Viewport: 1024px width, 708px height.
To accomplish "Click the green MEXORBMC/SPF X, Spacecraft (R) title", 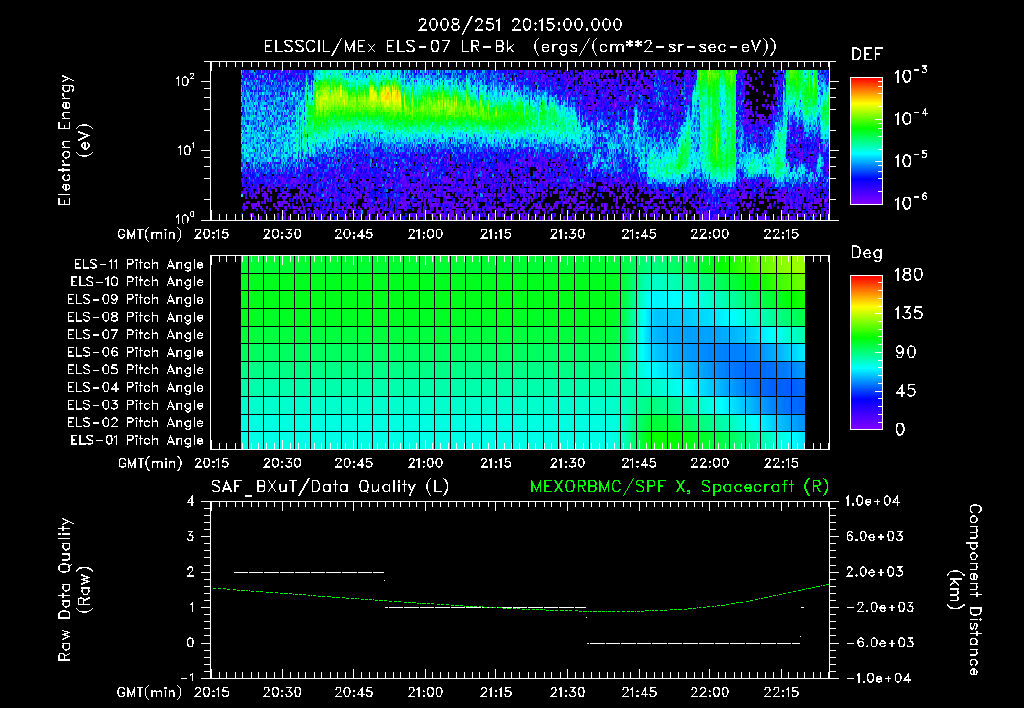I will (679, 487).
